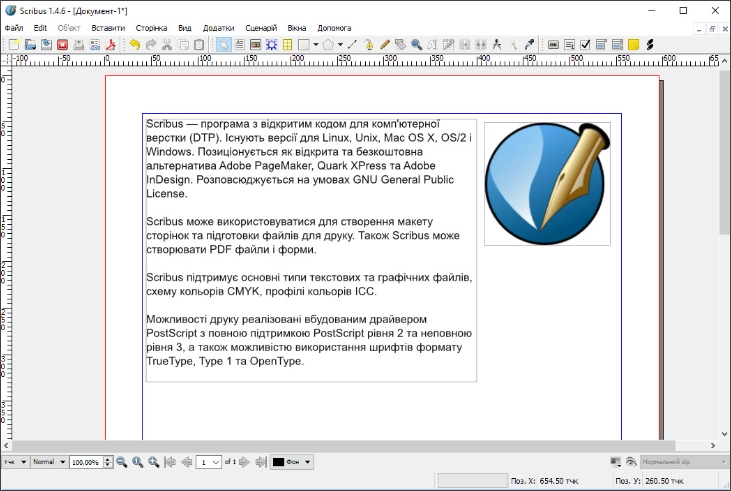The height and width of the screenshot is (491, 731).
Task: Activate the Select Item tool
Action: point(224,45)
